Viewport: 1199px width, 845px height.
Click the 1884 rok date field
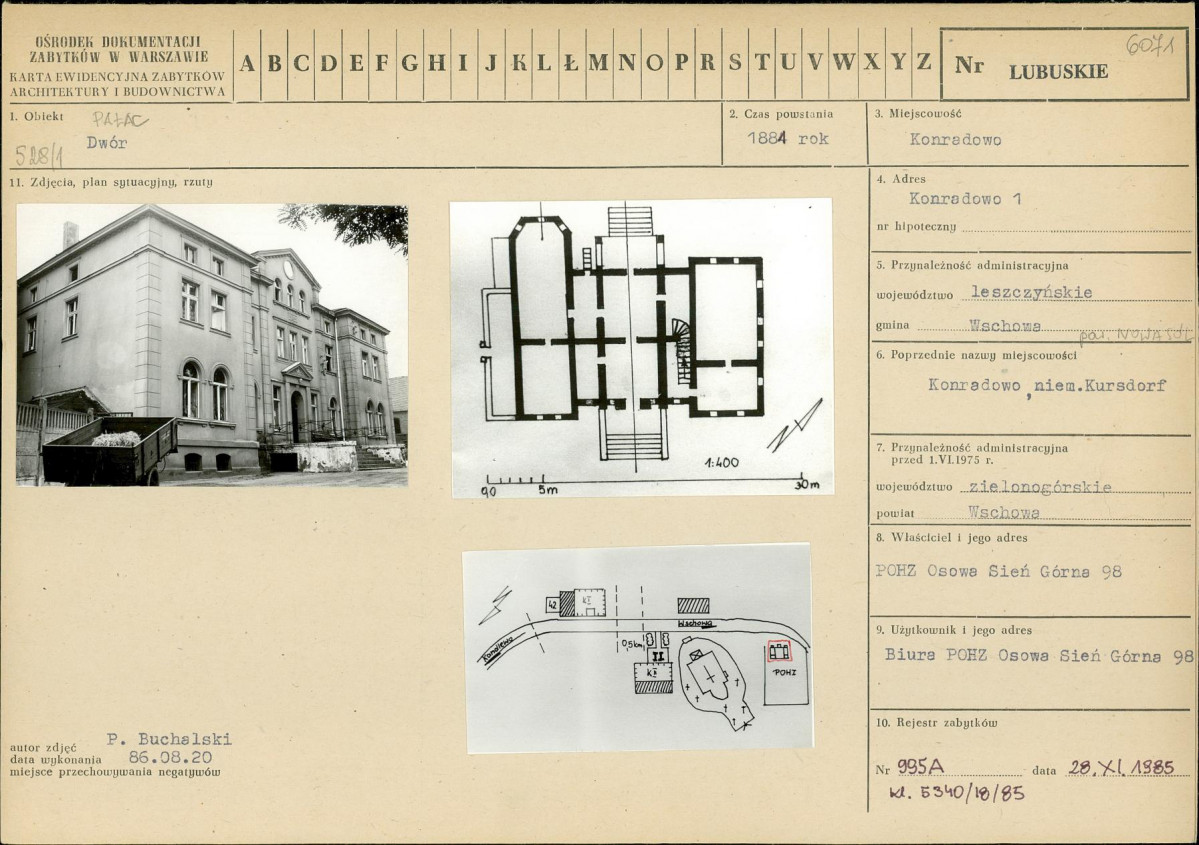[x=788, y=139]
